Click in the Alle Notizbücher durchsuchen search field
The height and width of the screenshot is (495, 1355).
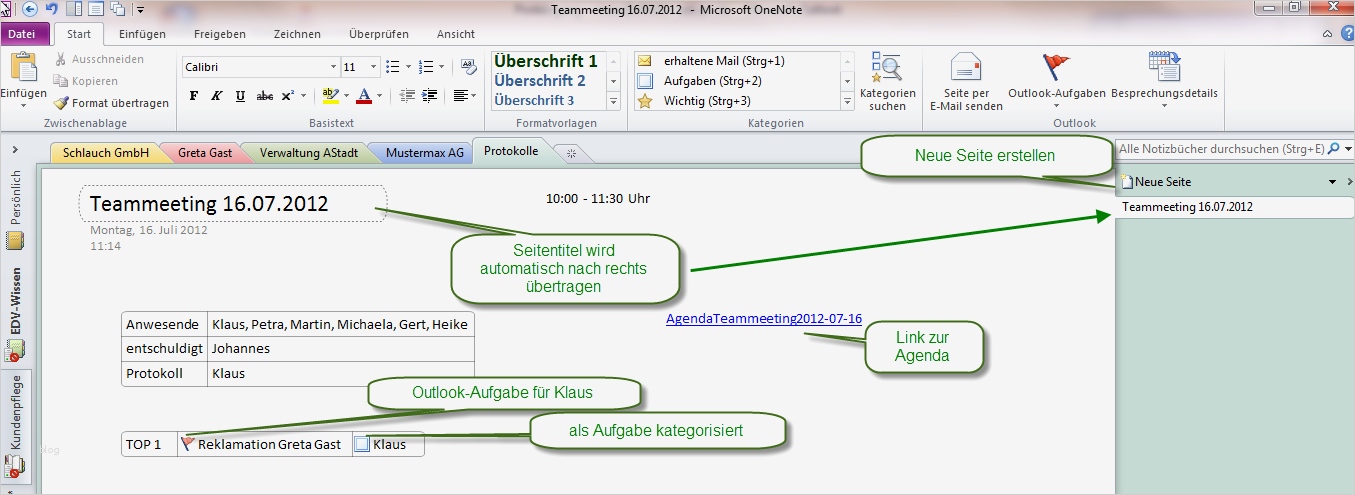pos(1220,149)
